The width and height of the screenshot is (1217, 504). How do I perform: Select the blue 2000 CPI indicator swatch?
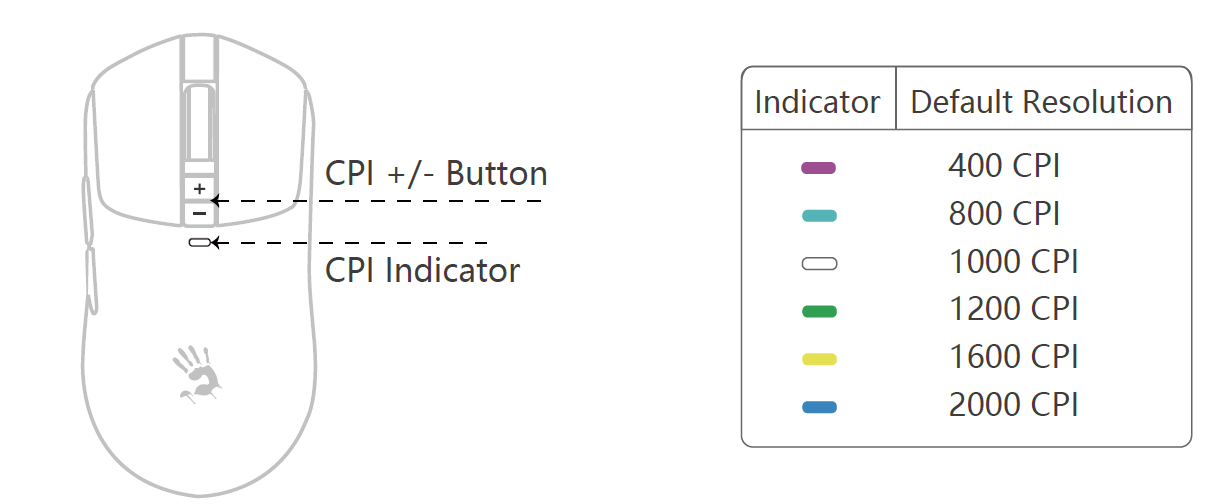coord(819,407)
